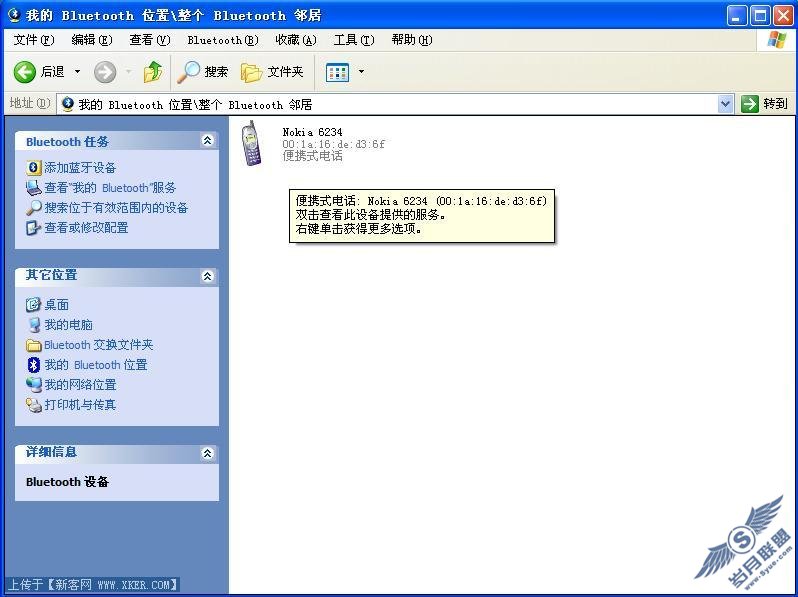
Task: Click the Nokia 6234 device name
Action: tap(312, 132)
